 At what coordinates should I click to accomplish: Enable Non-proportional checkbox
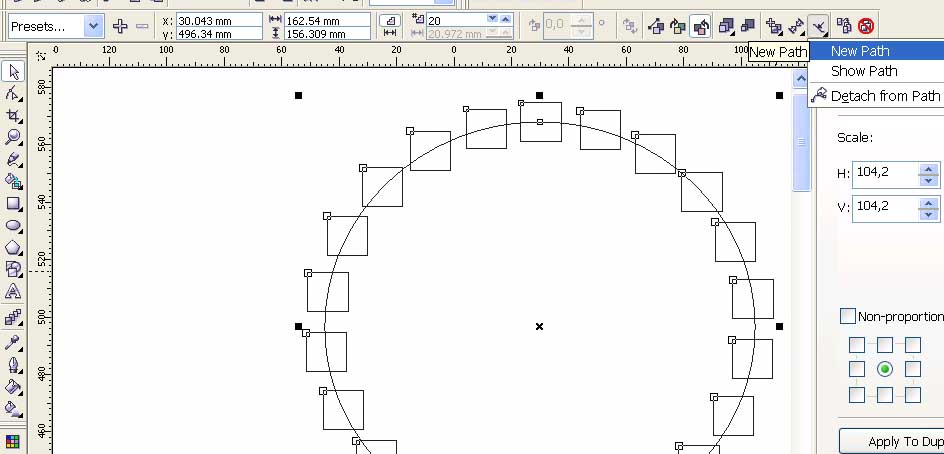[847, 316]
